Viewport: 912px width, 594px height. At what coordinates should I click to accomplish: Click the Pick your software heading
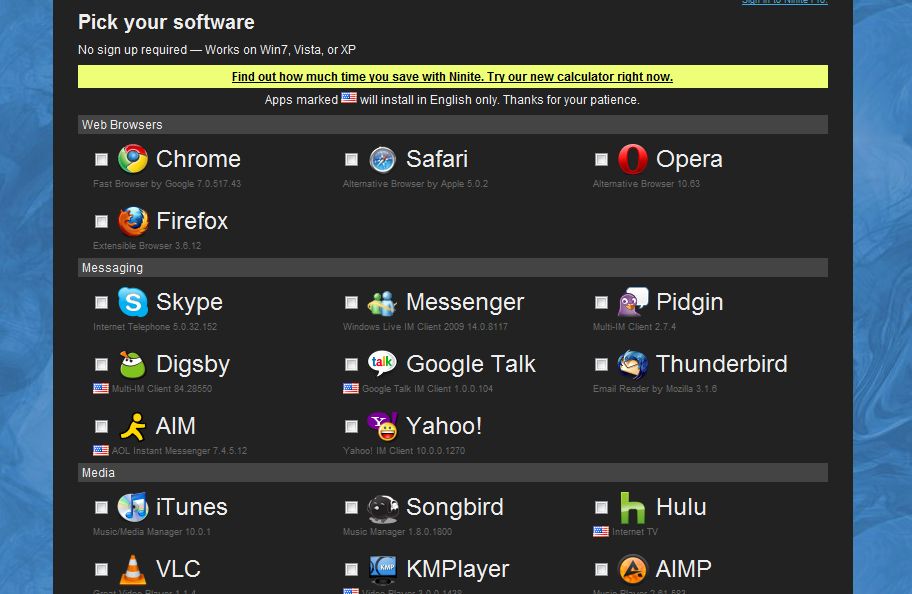pyautogui.click(x=166, y=23)
